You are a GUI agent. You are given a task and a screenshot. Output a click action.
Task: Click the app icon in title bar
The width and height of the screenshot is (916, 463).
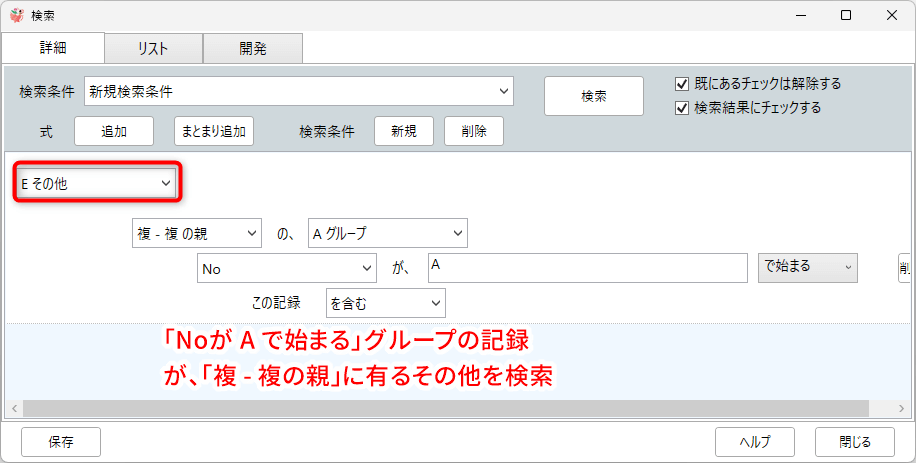(16, 15)
